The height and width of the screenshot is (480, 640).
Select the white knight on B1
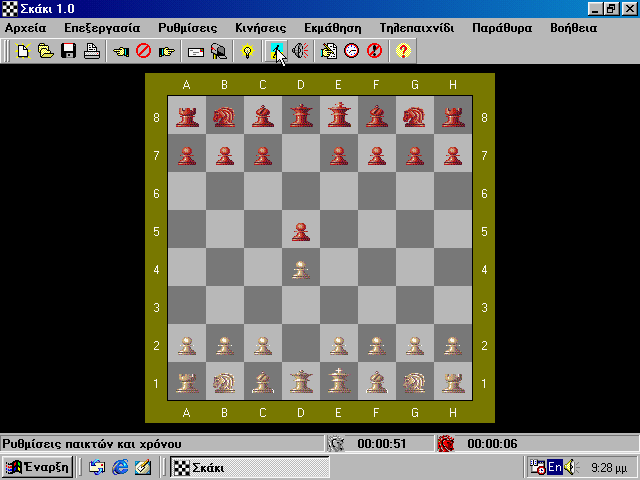pos(224,383)
